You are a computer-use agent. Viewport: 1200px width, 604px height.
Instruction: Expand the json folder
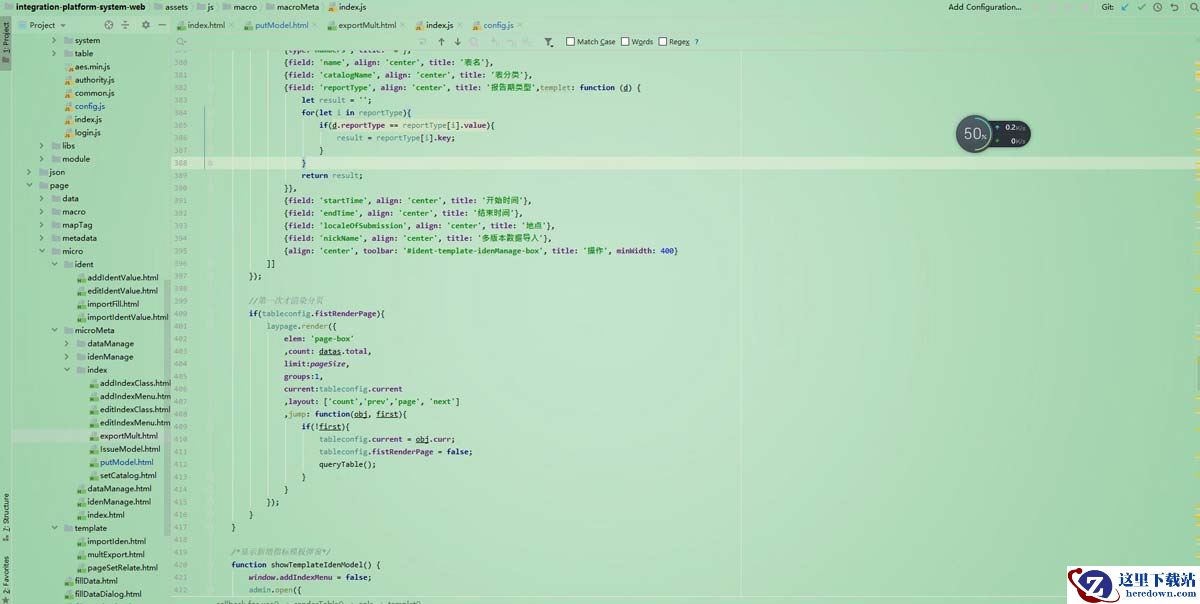29,172
